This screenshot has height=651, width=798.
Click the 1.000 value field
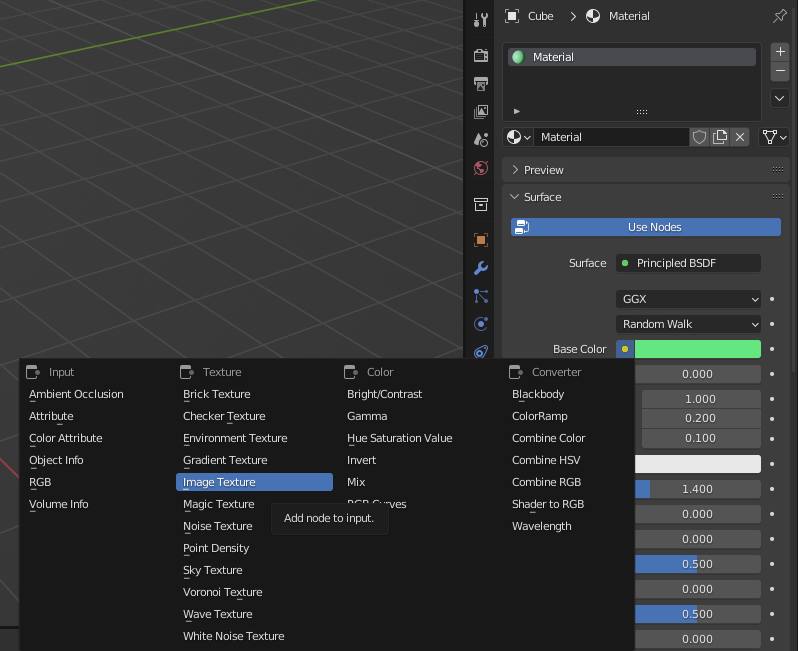pyautogui.click(x=701, y=399)
